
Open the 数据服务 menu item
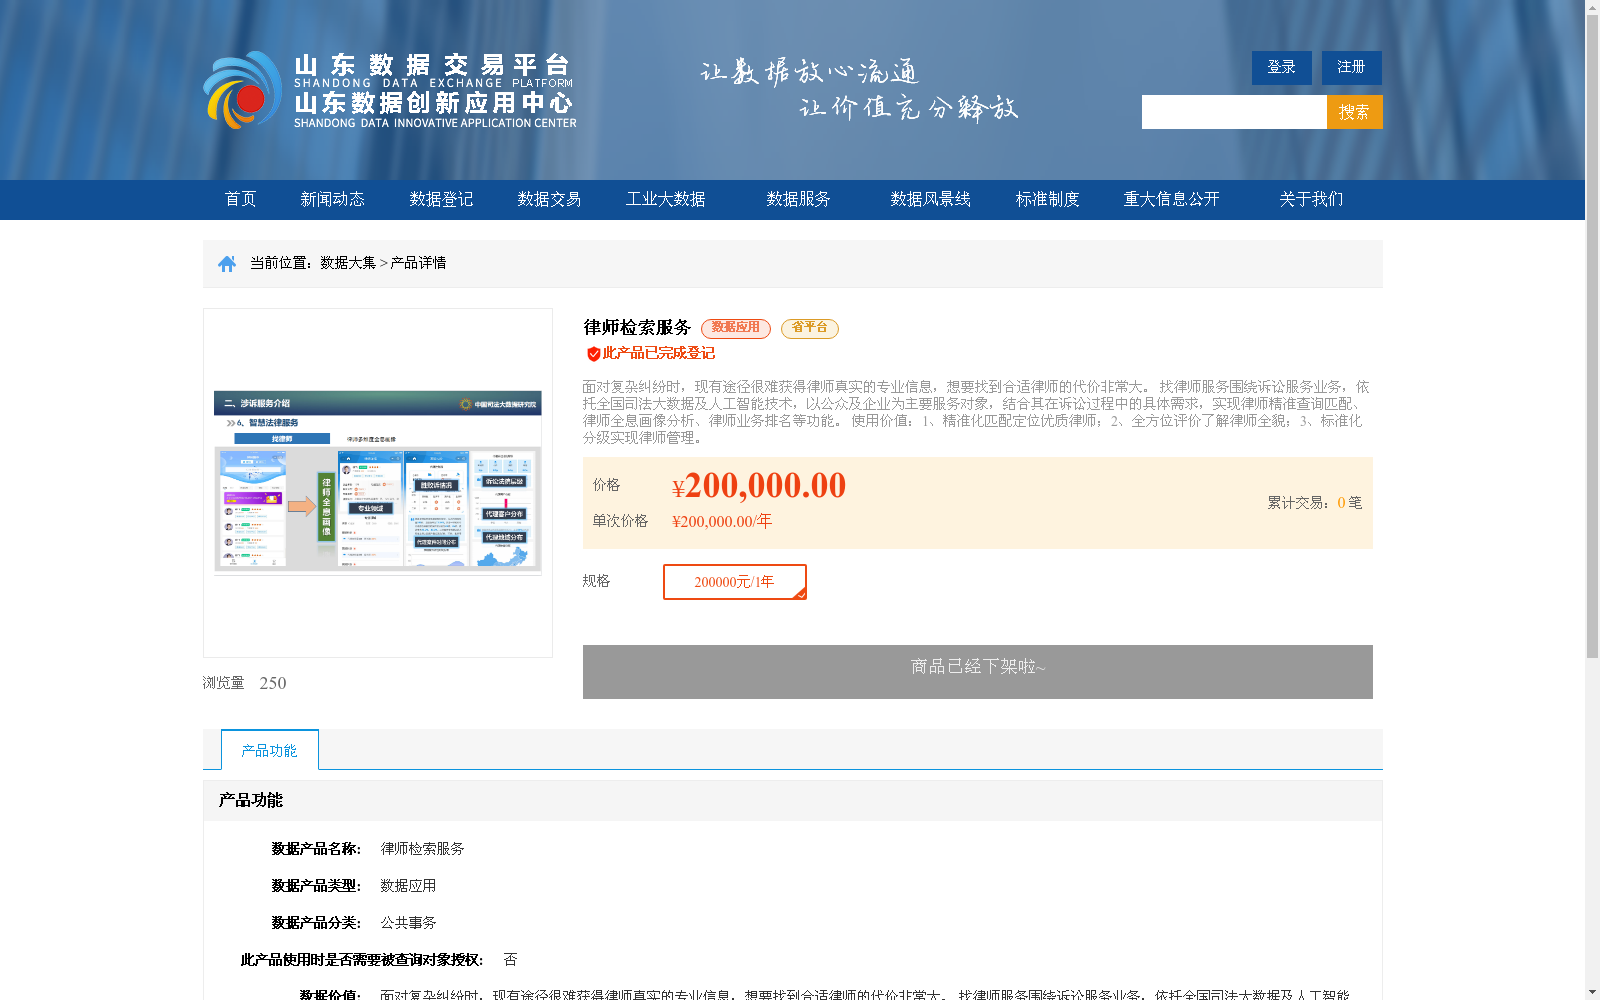[x=798, y=199]
